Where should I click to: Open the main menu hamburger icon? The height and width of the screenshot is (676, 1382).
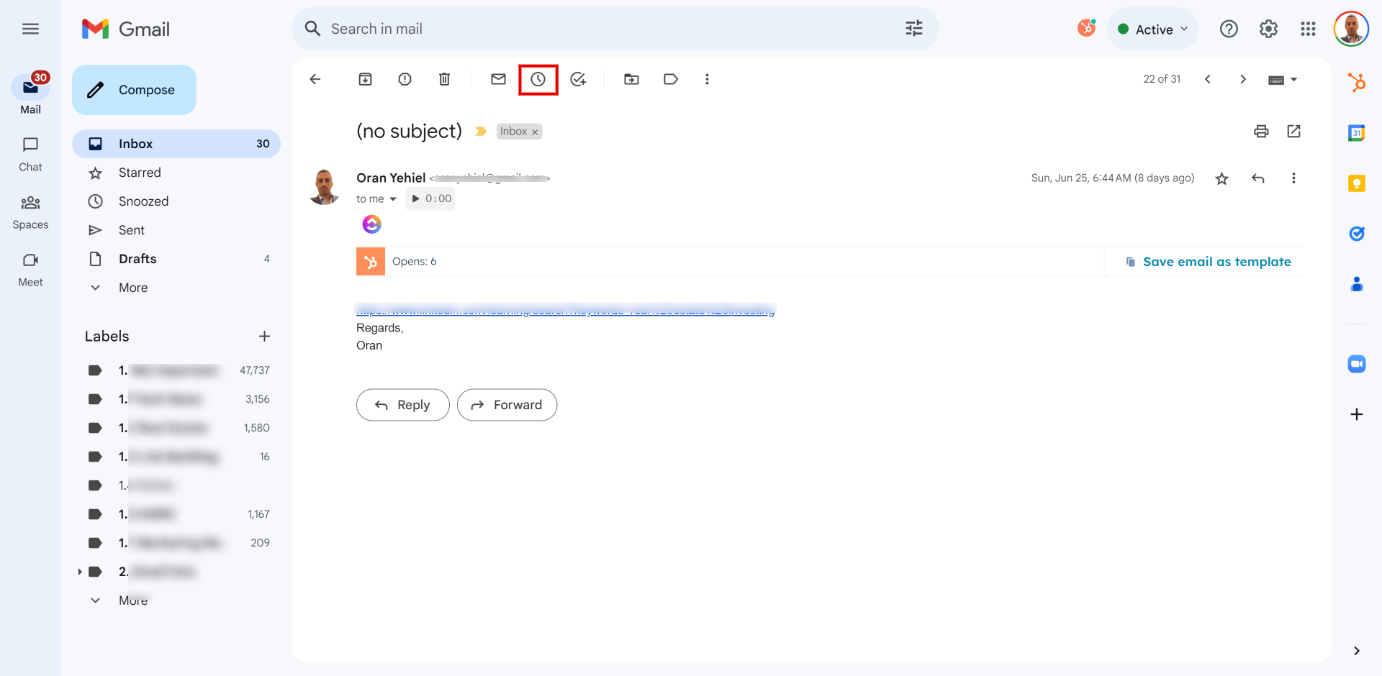[x=30, y=29]
